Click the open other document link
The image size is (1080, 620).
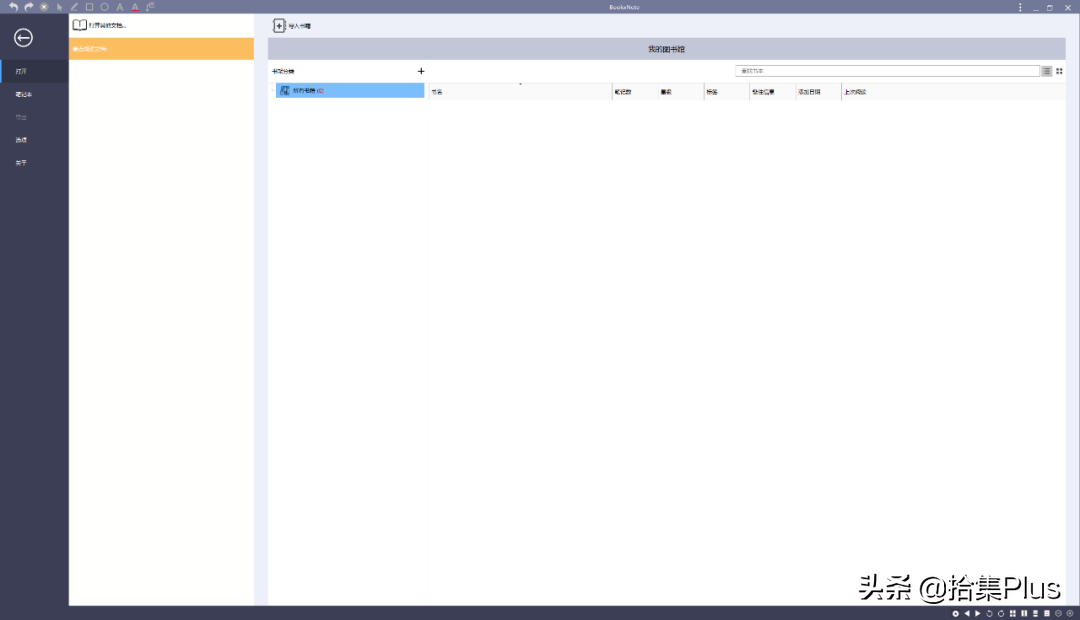(x=107, y=25)
